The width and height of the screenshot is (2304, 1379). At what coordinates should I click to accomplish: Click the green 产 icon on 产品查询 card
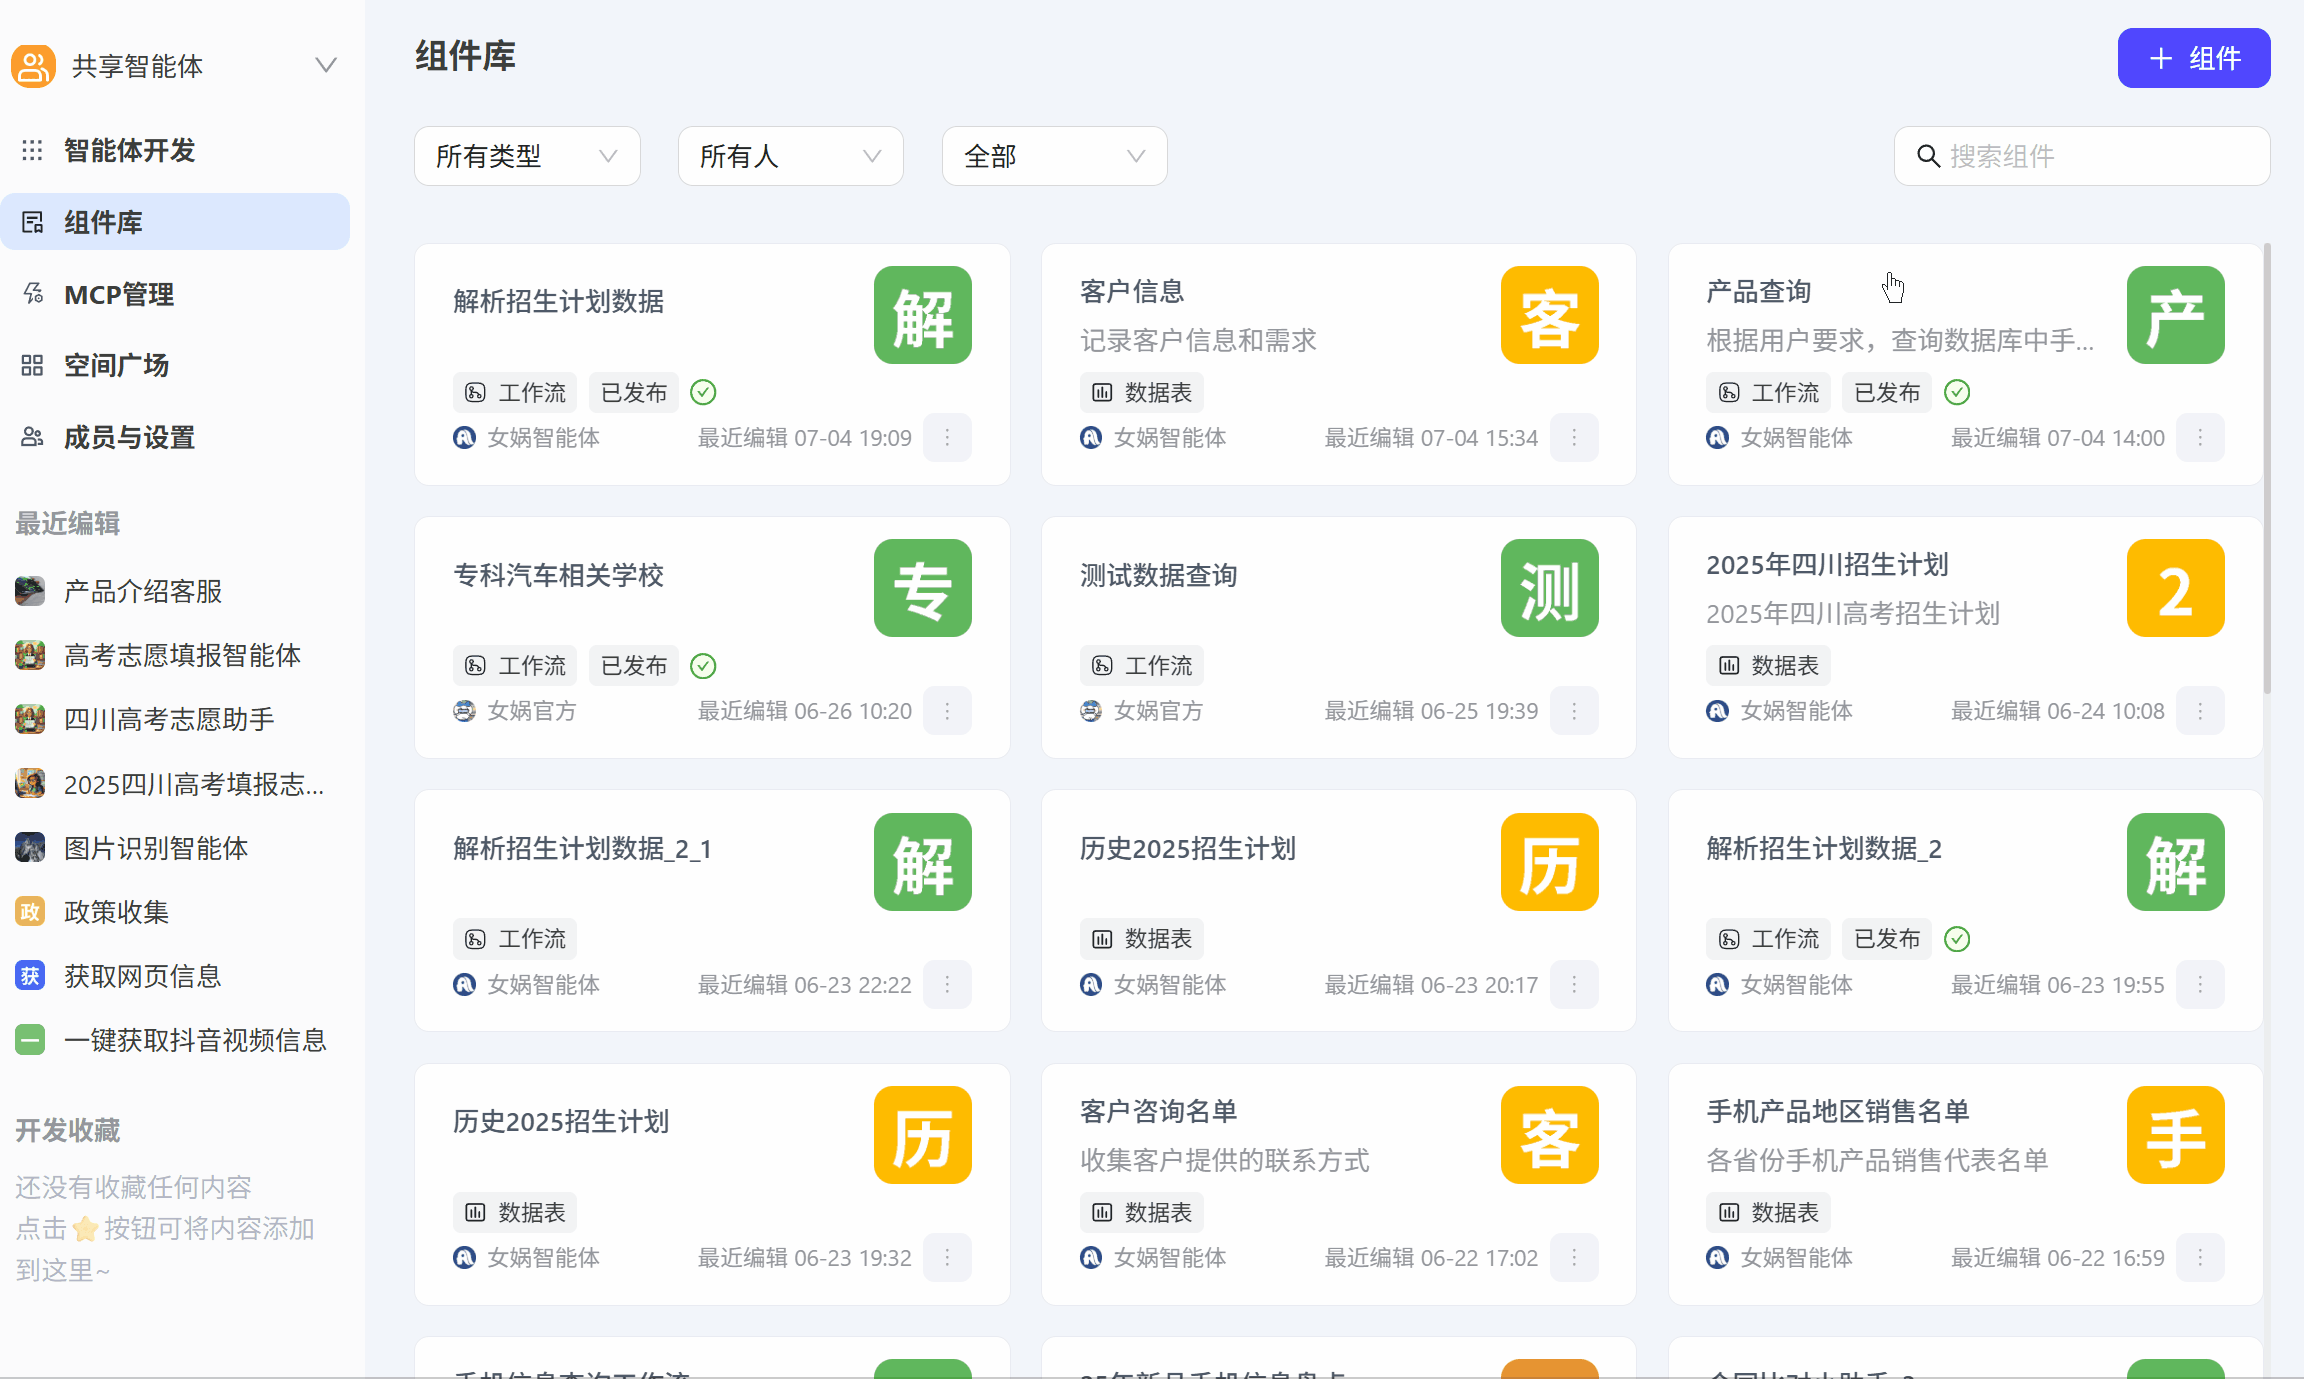point(2175,315)
